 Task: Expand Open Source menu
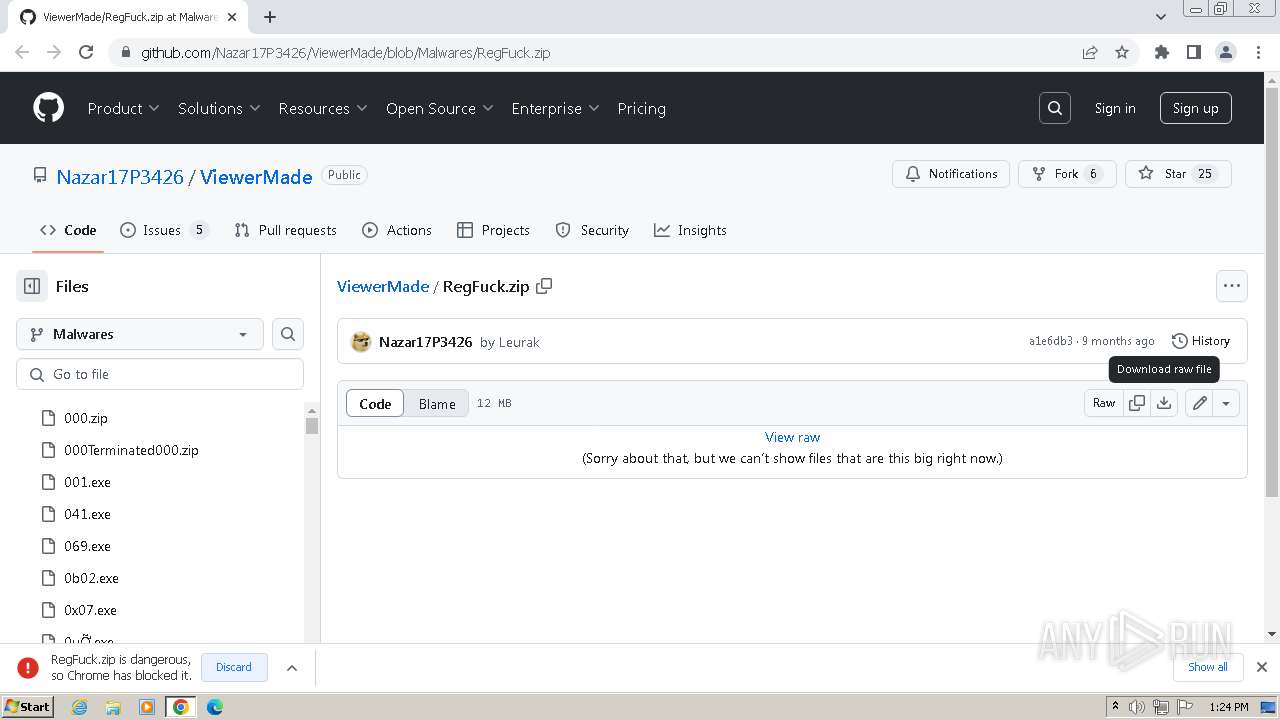pyautogui.click(x=440, y=108)
